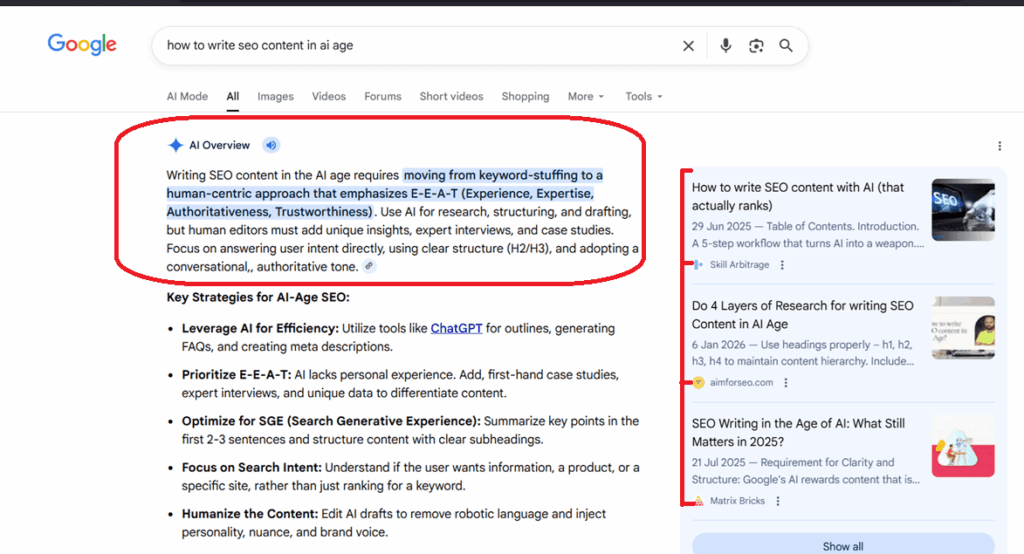Click the Google logo

(x=82, y=44)
